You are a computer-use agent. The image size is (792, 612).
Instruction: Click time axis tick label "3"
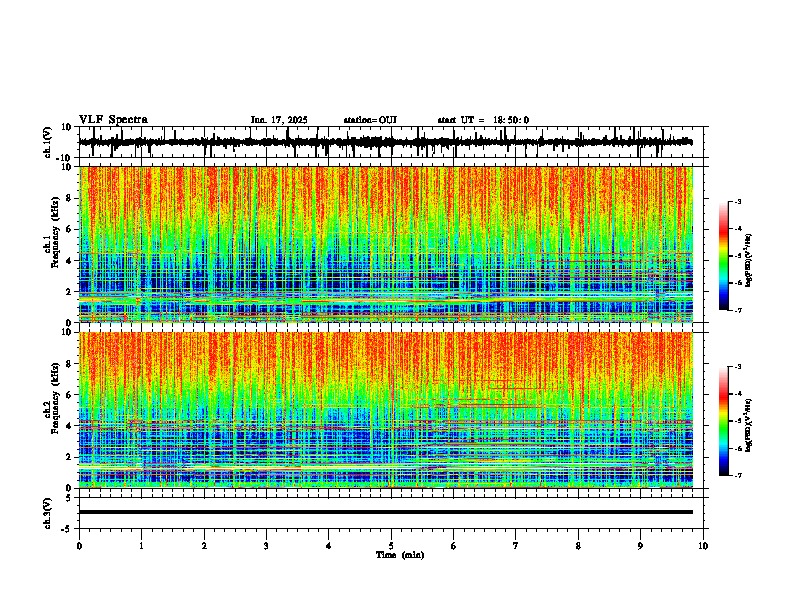click(x=266, y=546)
